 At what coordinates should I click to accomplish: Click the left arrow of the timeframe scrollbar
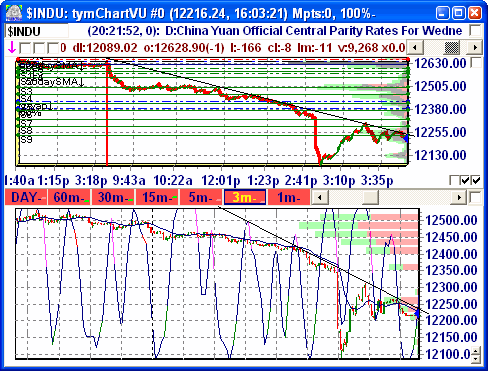coord(320,197)
